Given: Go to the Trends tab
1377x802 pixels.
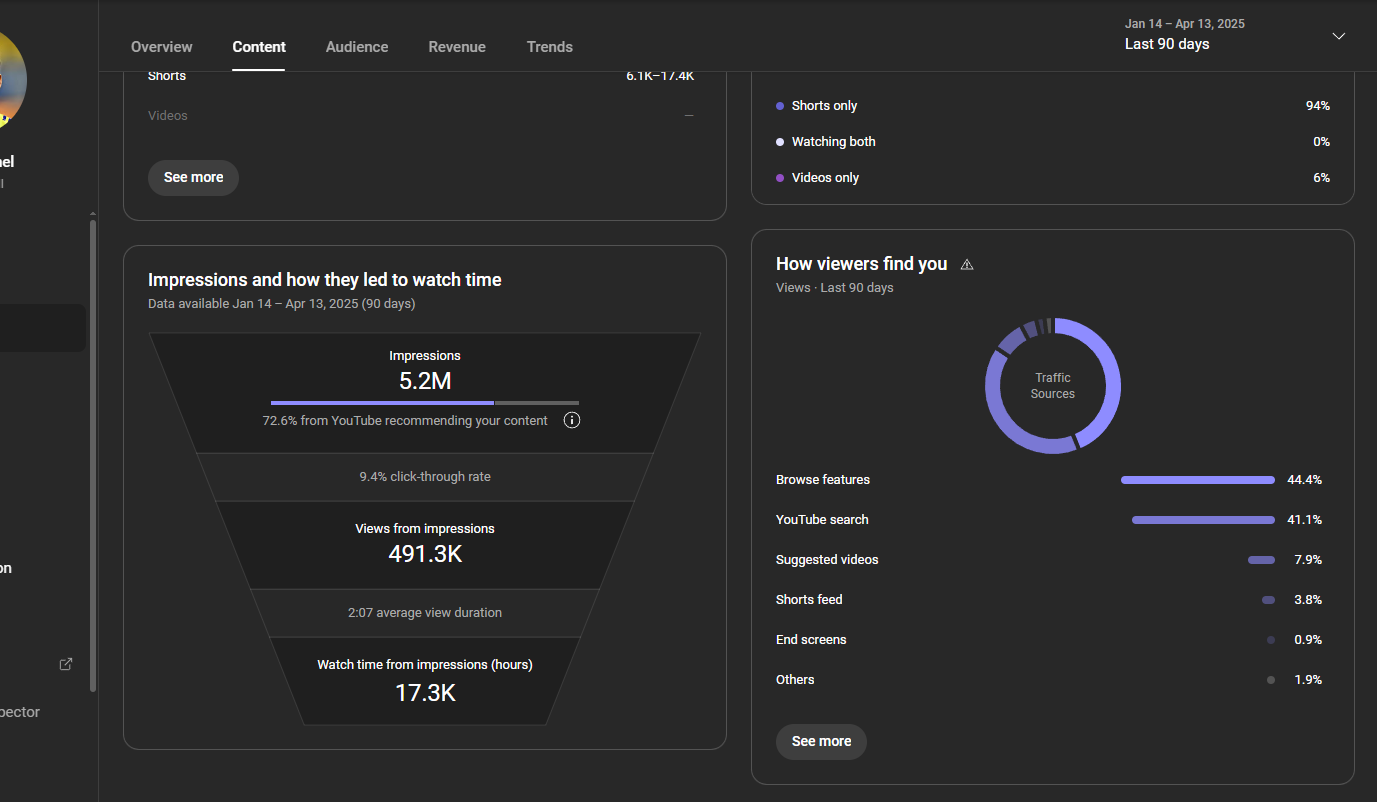Looking at the screenshot, I should pyautogui.click(x=550, y=47).
